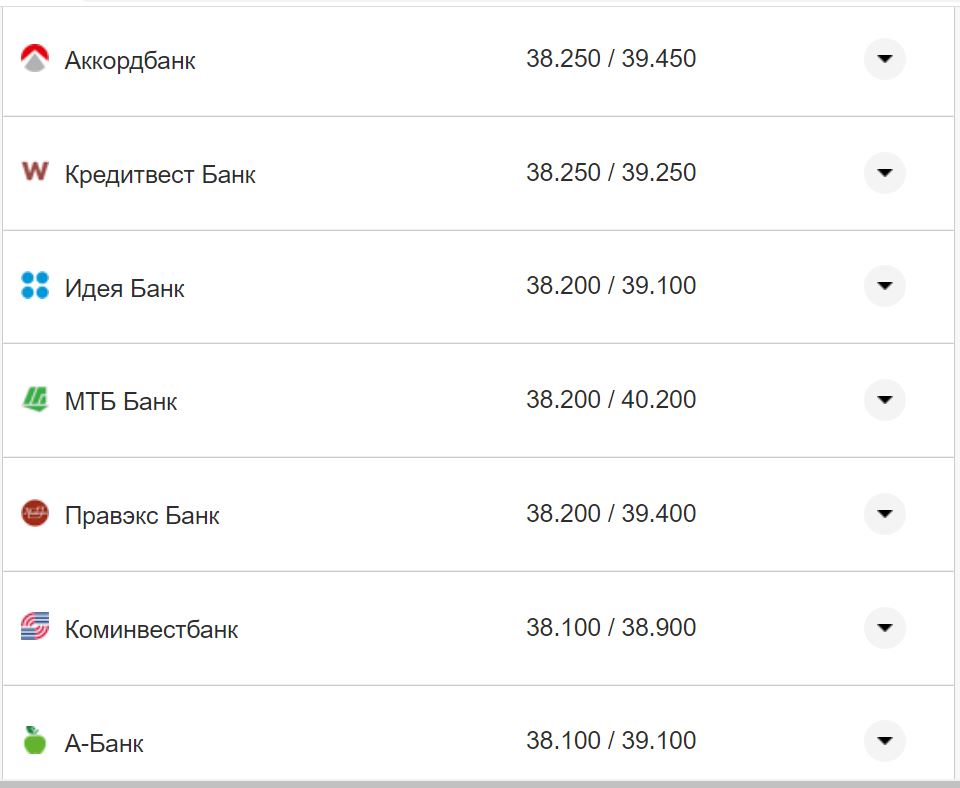Click the Идея Банк blue dots logo

pyautogui.click(x=35, y=286)
